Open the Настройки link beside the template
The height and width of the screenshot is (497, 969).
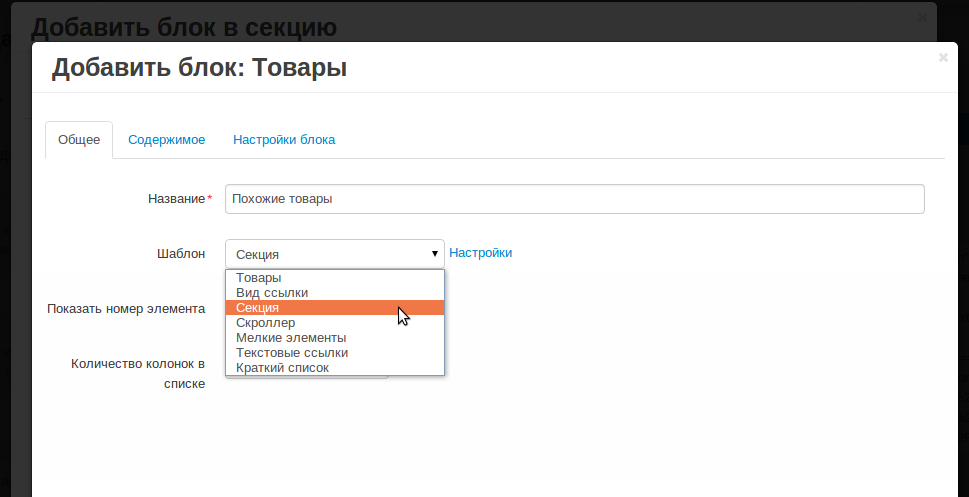point(480,253)
